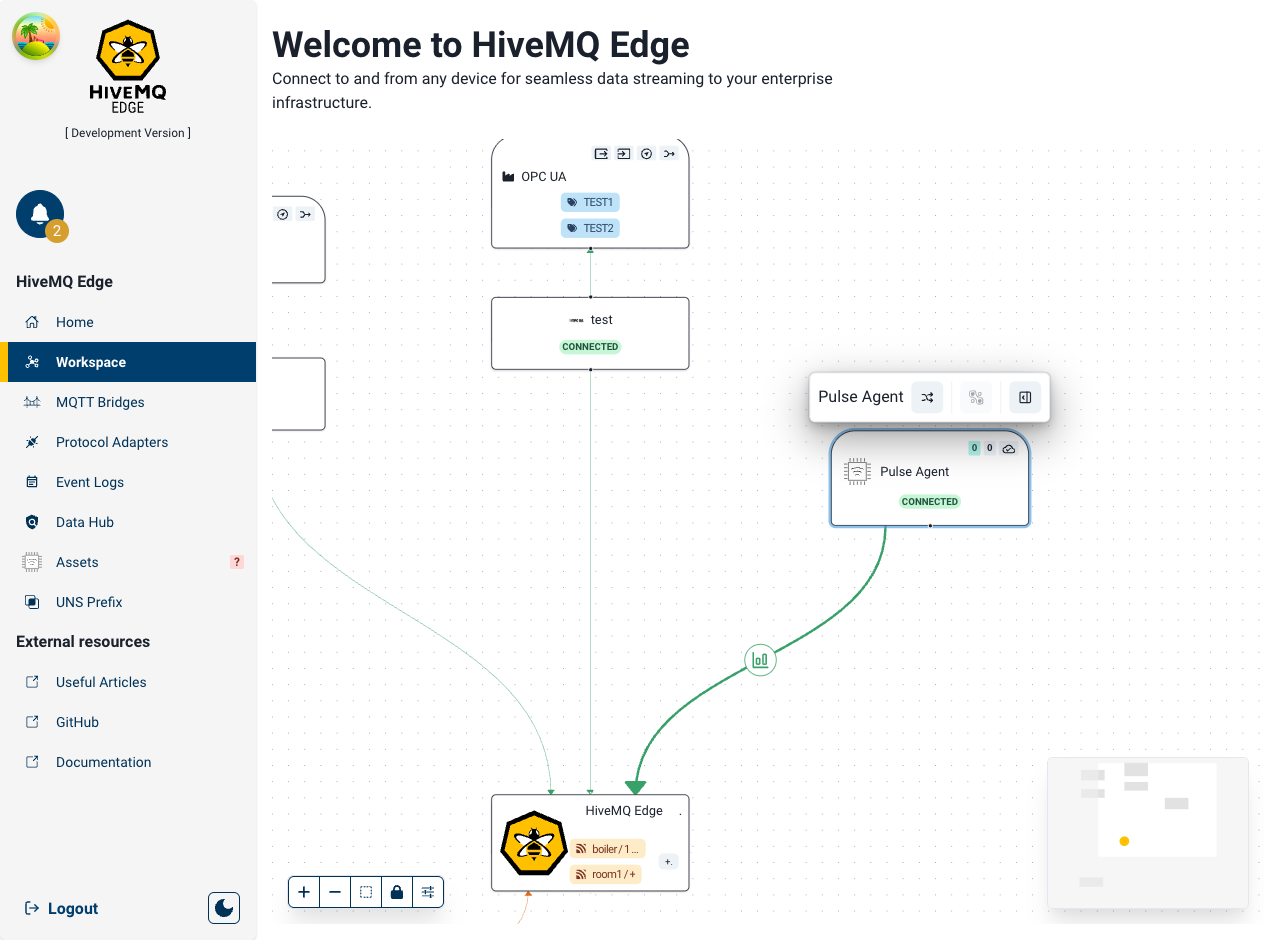Select the Pulse Agent node

pos(929,478)
